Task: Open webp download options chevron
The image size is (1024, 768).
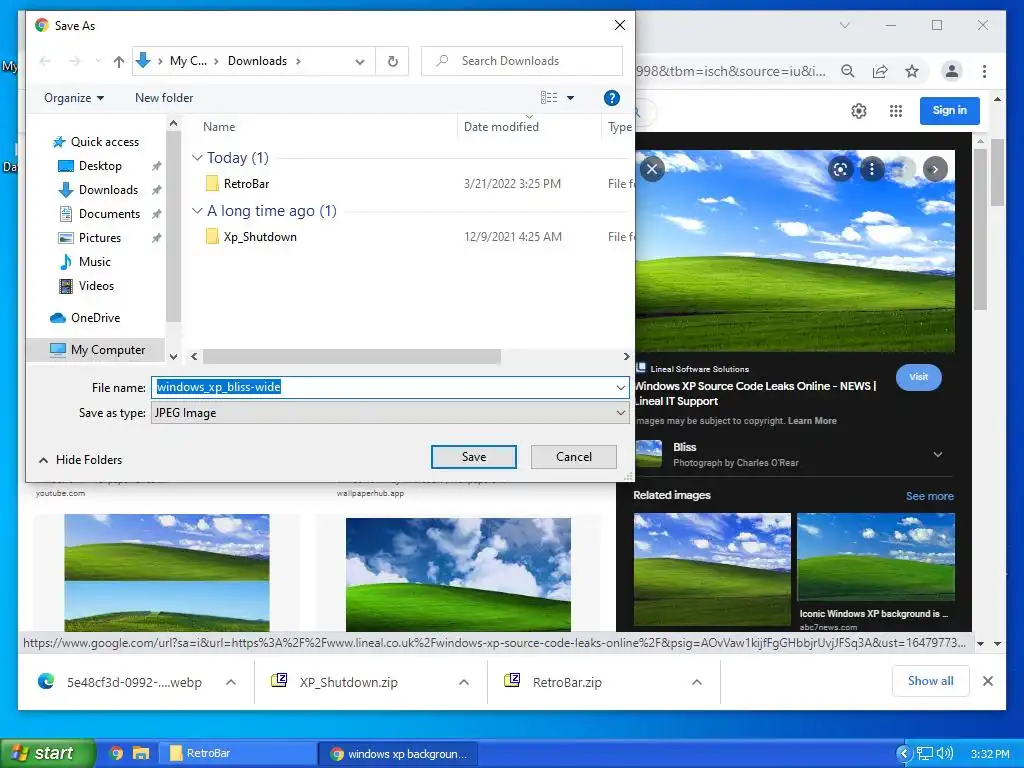Action: pyautogui.click(x=231, y=682)
